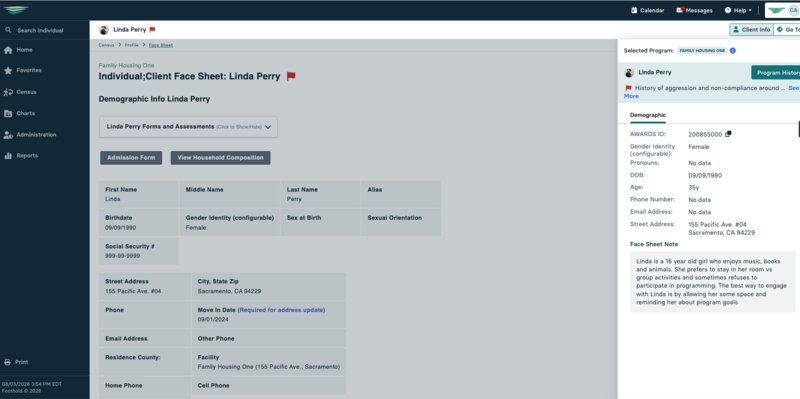800x399 pixels.
Task: Open Favorites star icon
Action: pyautogui.click(x=8, y=70)
